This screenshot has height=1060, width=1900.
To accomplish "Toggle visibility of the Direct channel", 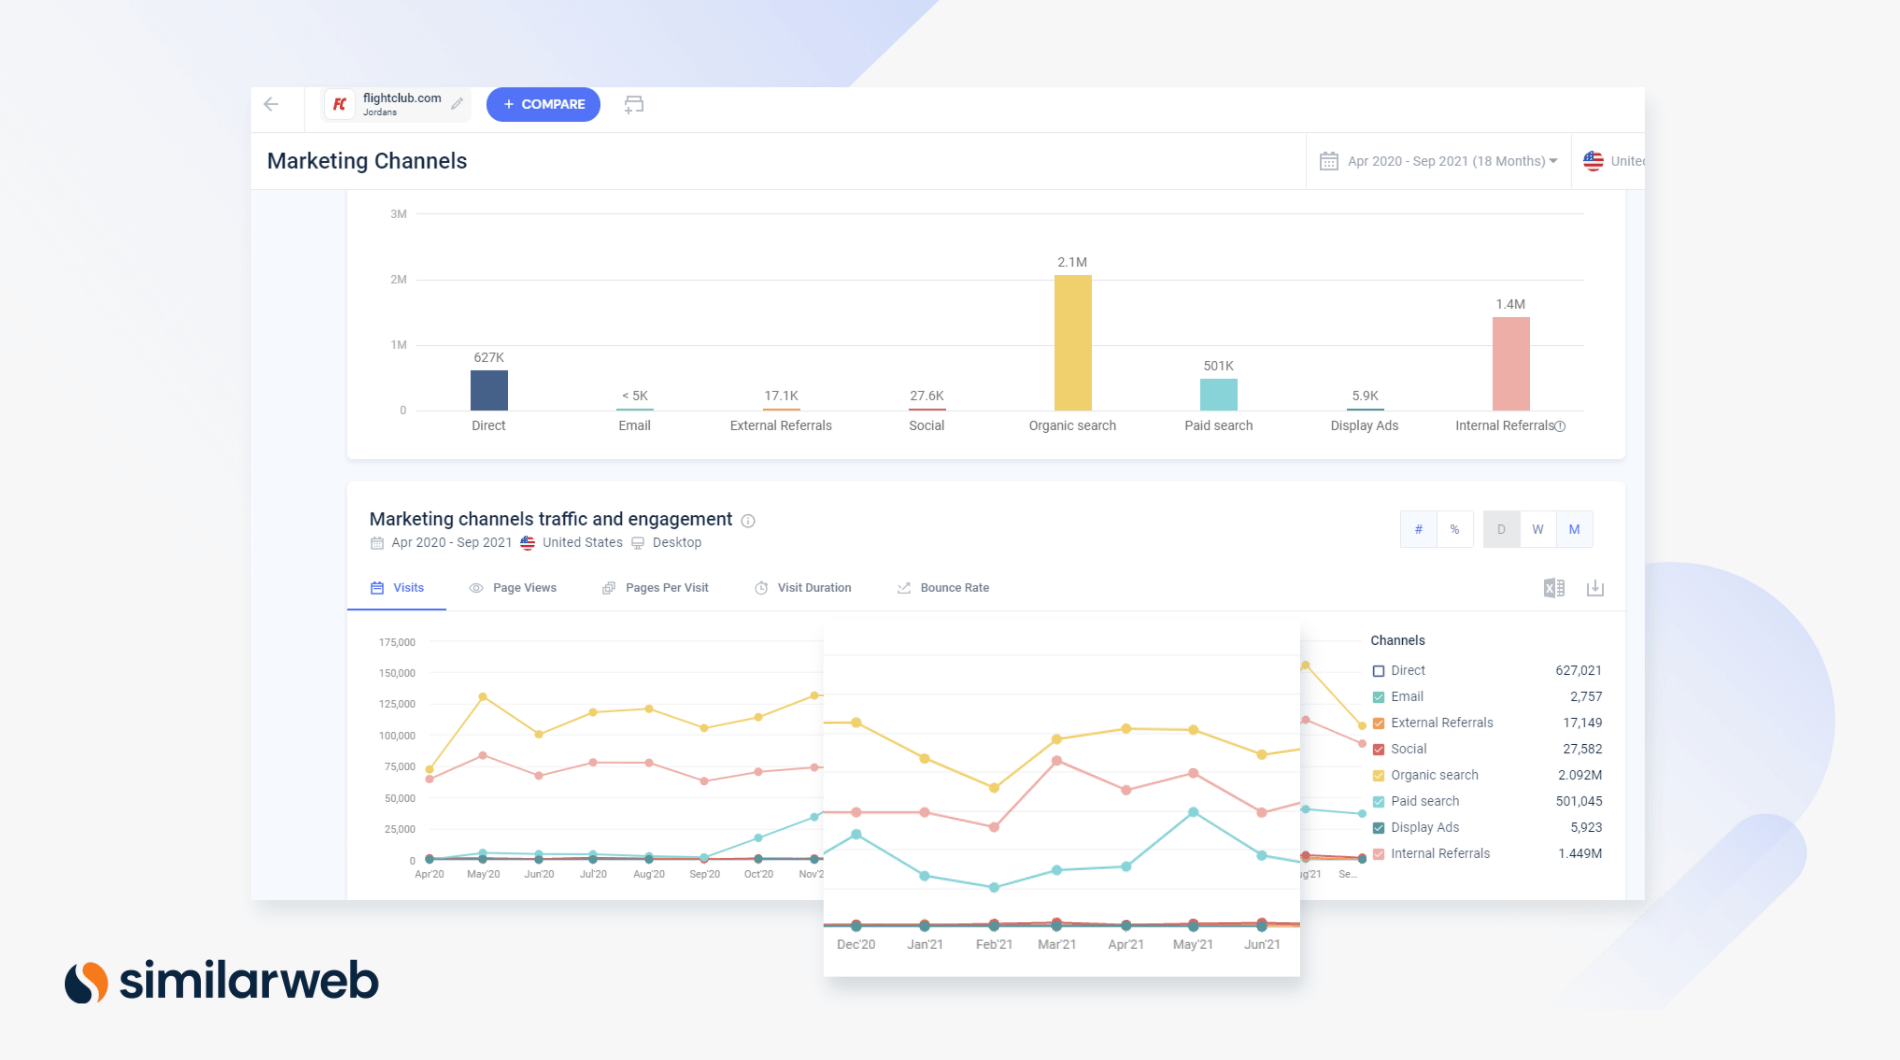I will tap(1379, 671).
